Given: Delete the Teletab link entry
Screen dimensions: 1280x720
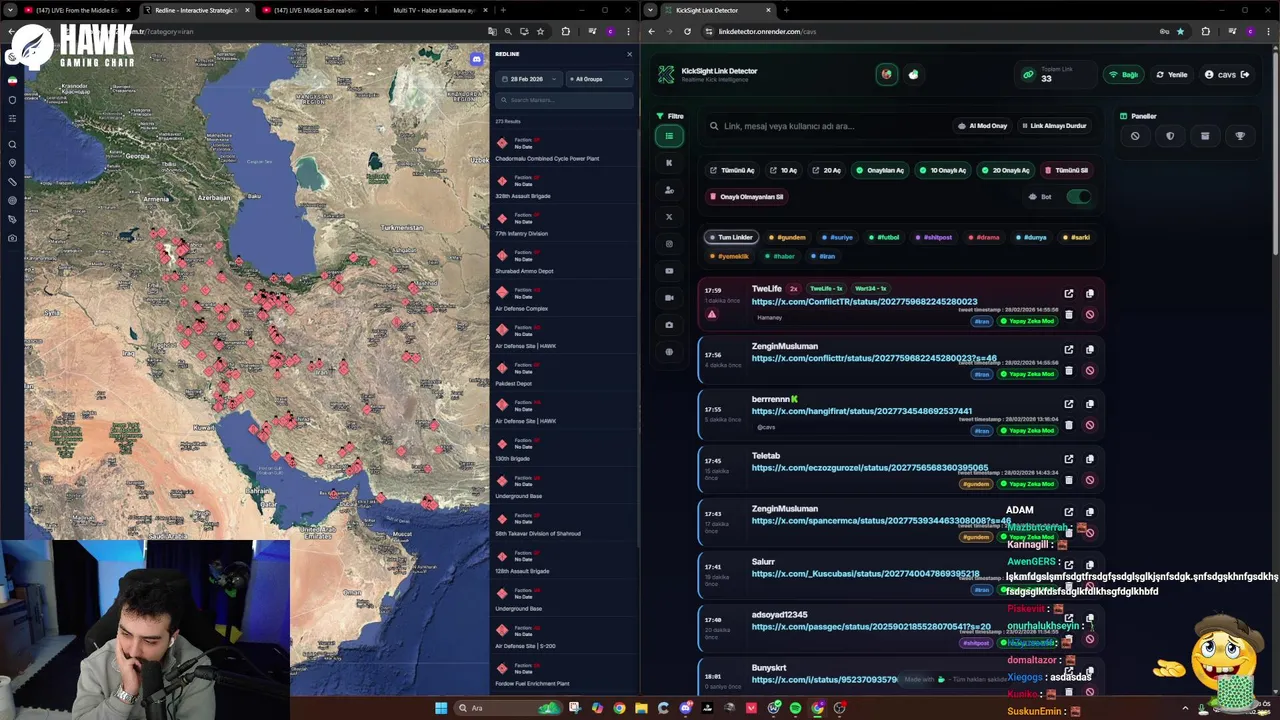Looking at the screenshot, I should pyautogui.click(x=1069, y=480).
